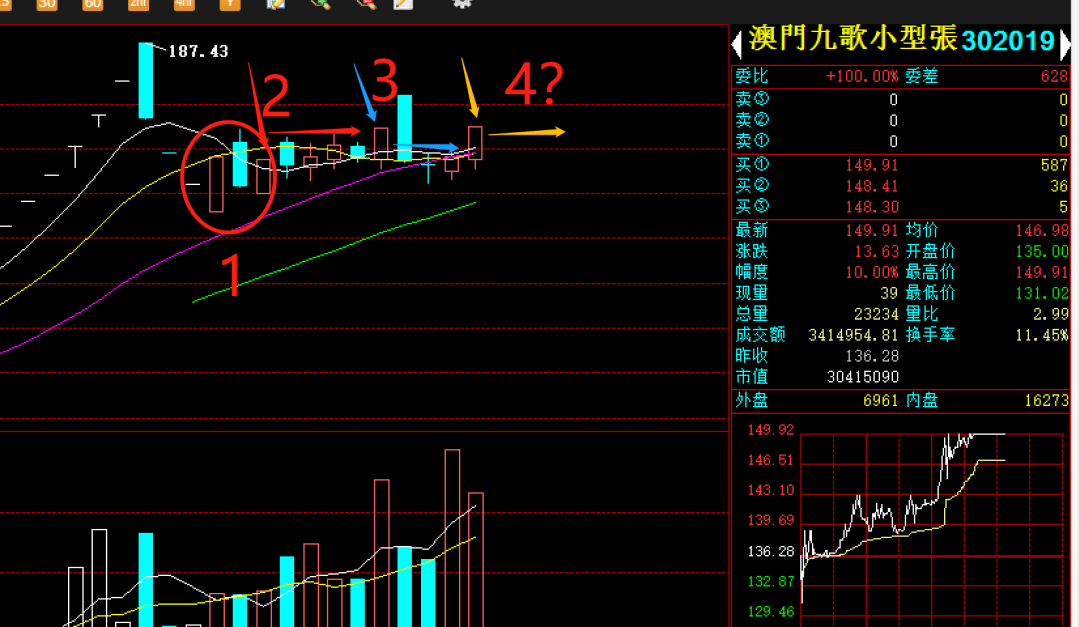Image resolution: width=1080 pixels, height=627 pixels.
Task: Open the settings gear in the top toolbar
Action: (462, 3)
